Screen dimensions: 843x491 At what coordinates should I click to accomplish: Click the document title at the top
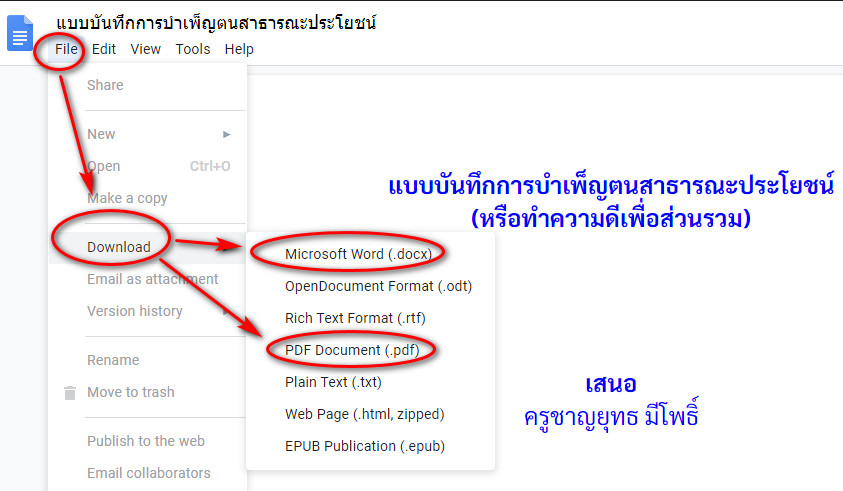(x=216, y=22)
